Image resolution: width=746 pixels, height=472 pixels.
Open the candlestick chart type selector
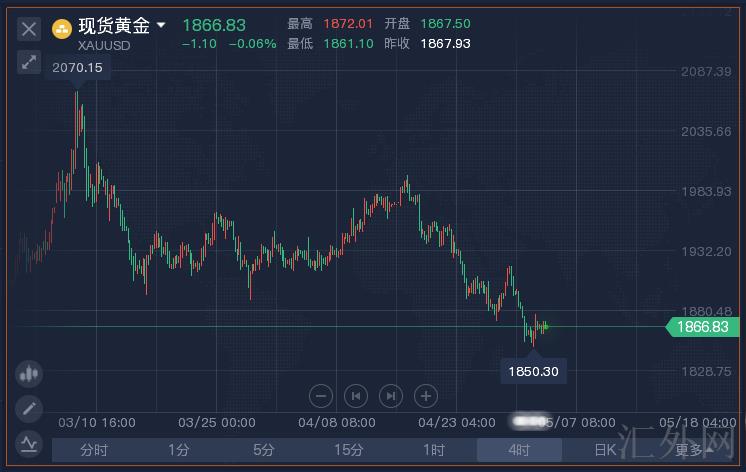pos(29,375)
